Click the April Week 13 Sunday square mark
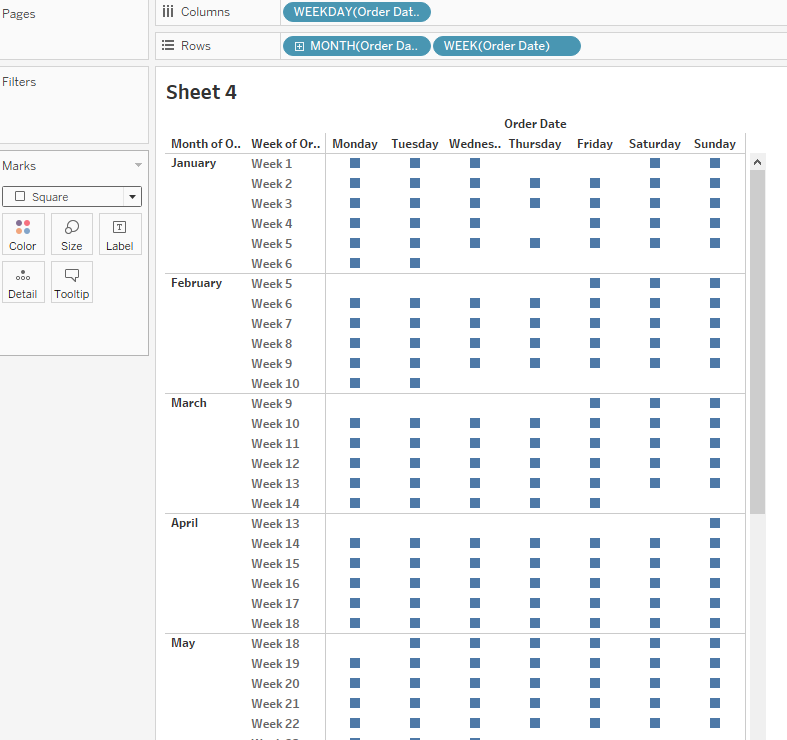This screenshot has width=787, height=740. [715, 523]
